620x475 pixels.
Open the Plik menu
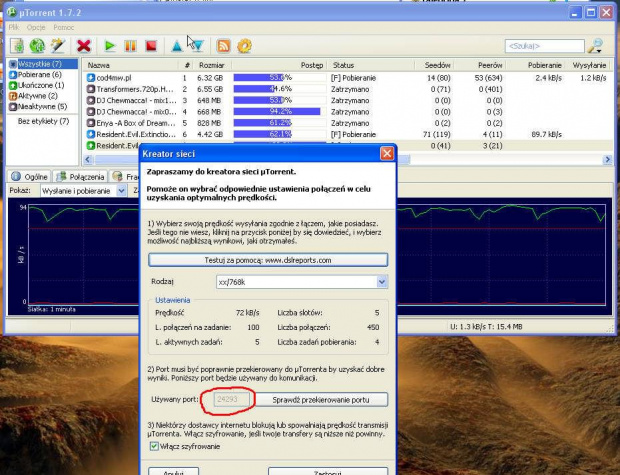pyautogui.click(x=14, y=27)
